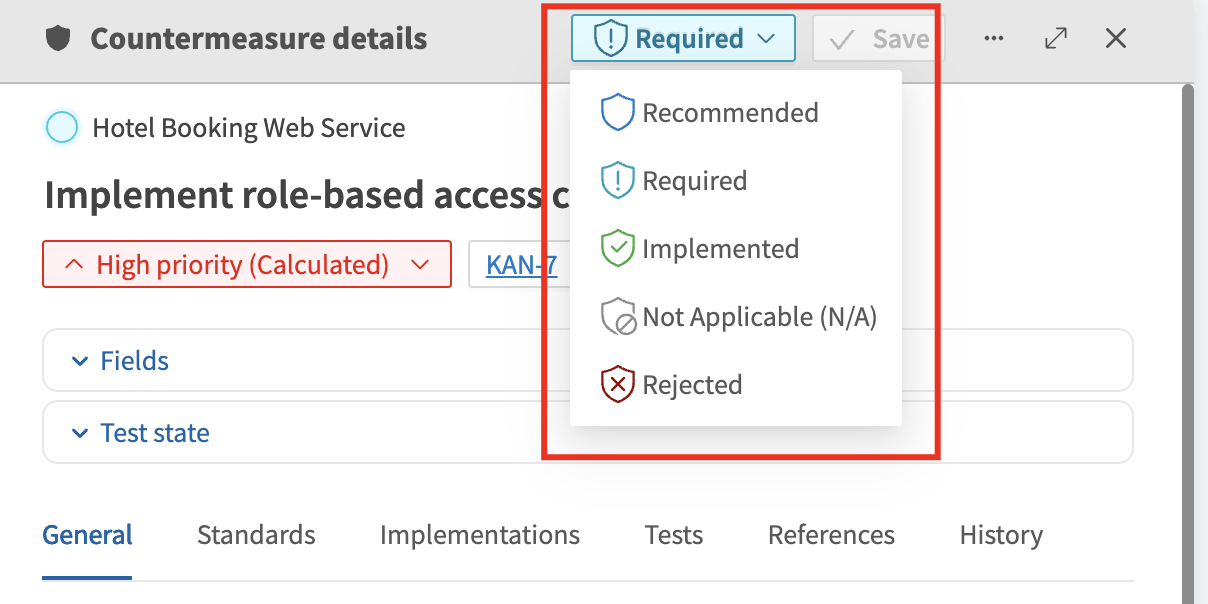Click the cyan status circle beside Hotel Booking Web Service

click(x=61, y=127)
